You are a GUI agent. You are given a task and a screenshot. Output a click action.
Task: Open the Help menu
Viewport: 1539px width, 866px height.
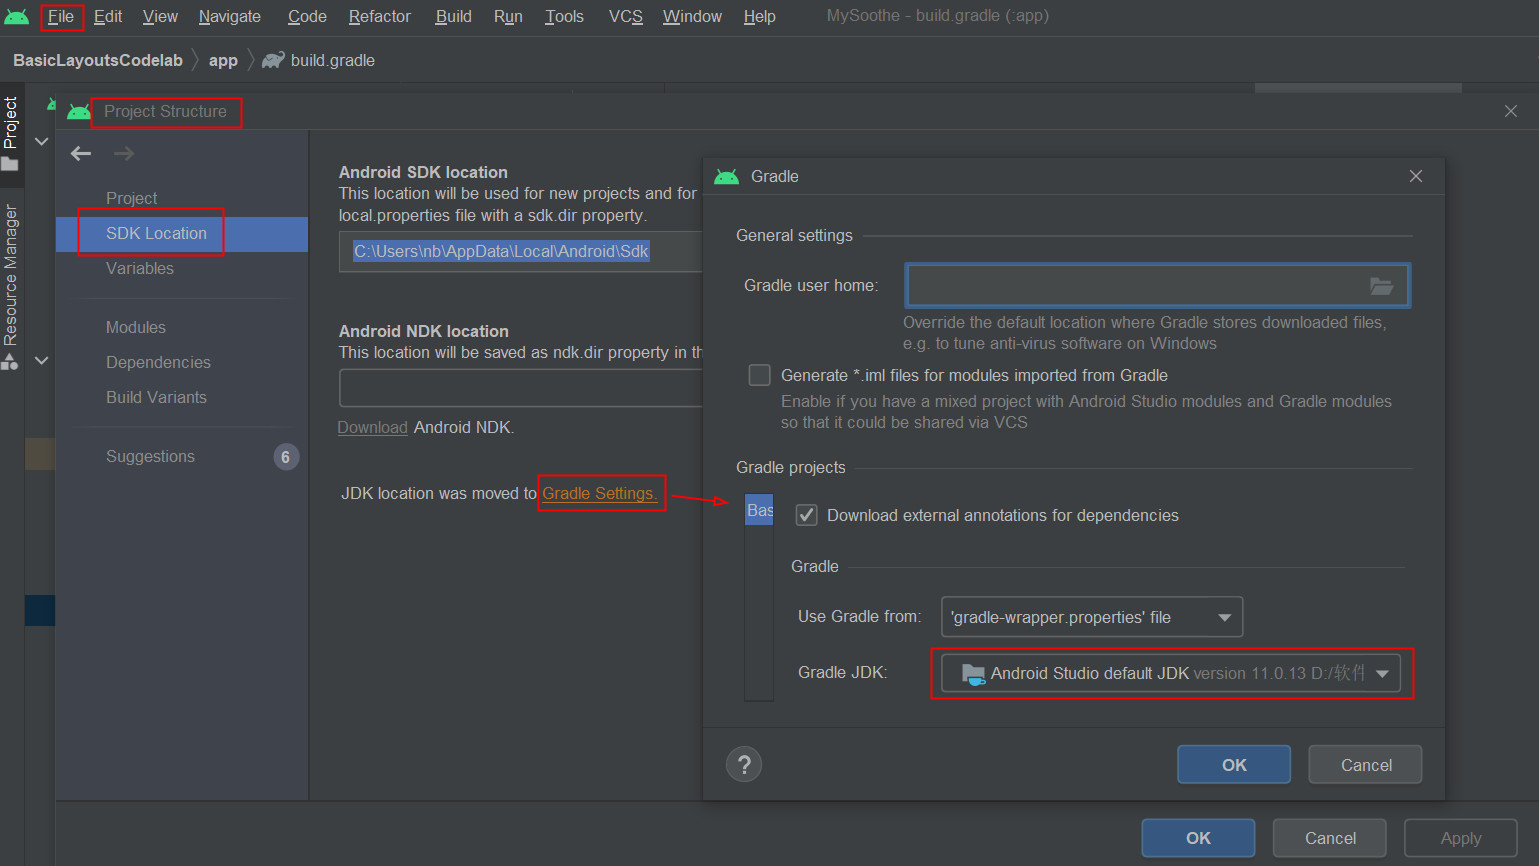(760, 17)
